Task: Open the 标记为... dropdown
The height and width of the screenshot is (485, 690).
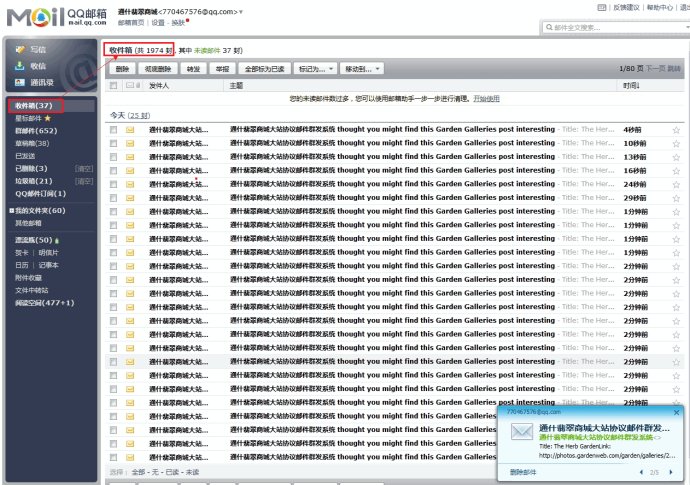Action: pos(315,69)
